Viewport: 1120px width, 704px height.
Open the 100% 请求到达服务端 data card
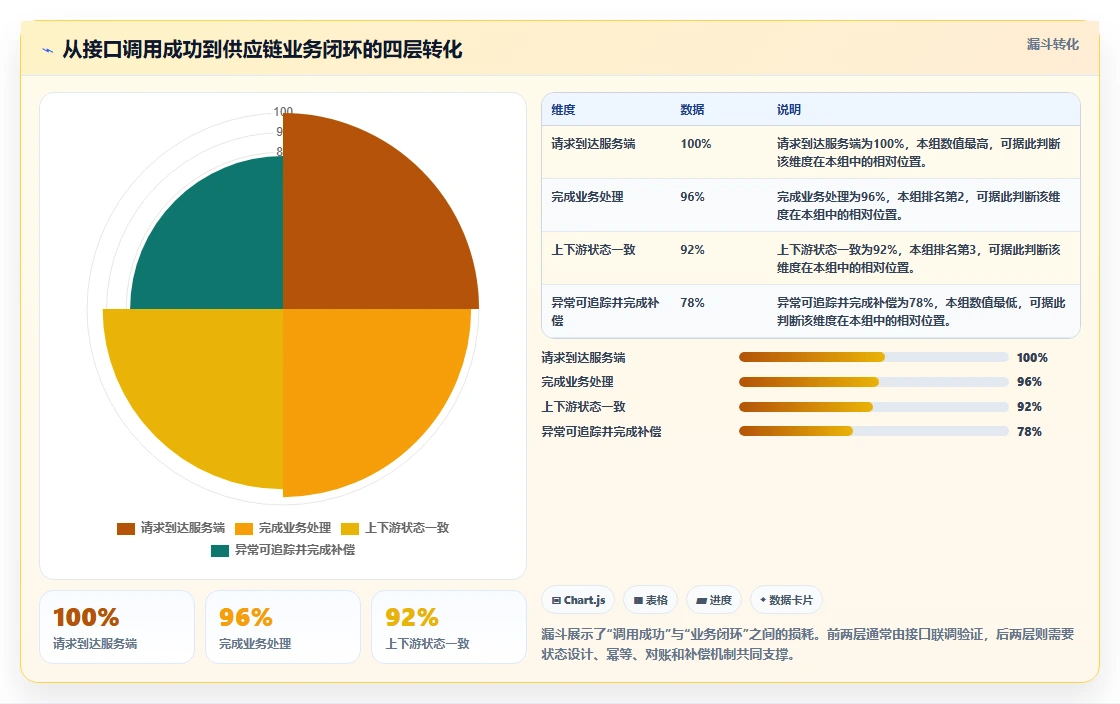(x=117, y=627)
